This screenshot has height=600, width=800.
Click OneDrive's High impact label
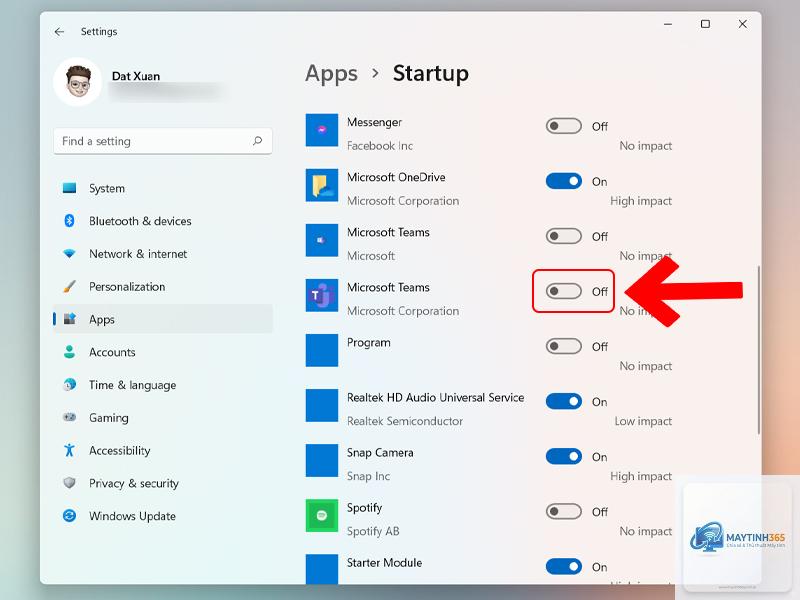641,201
